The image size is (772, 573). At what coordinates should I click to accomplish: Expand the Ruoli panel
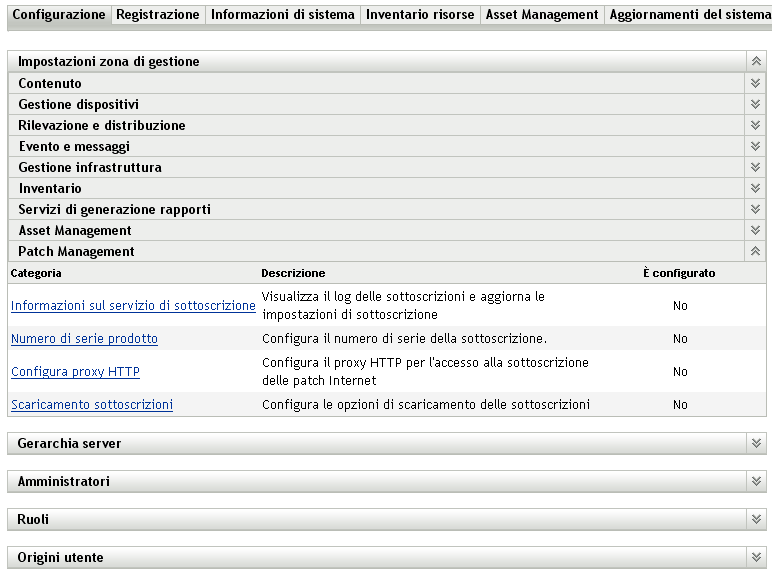click(756, 519)
